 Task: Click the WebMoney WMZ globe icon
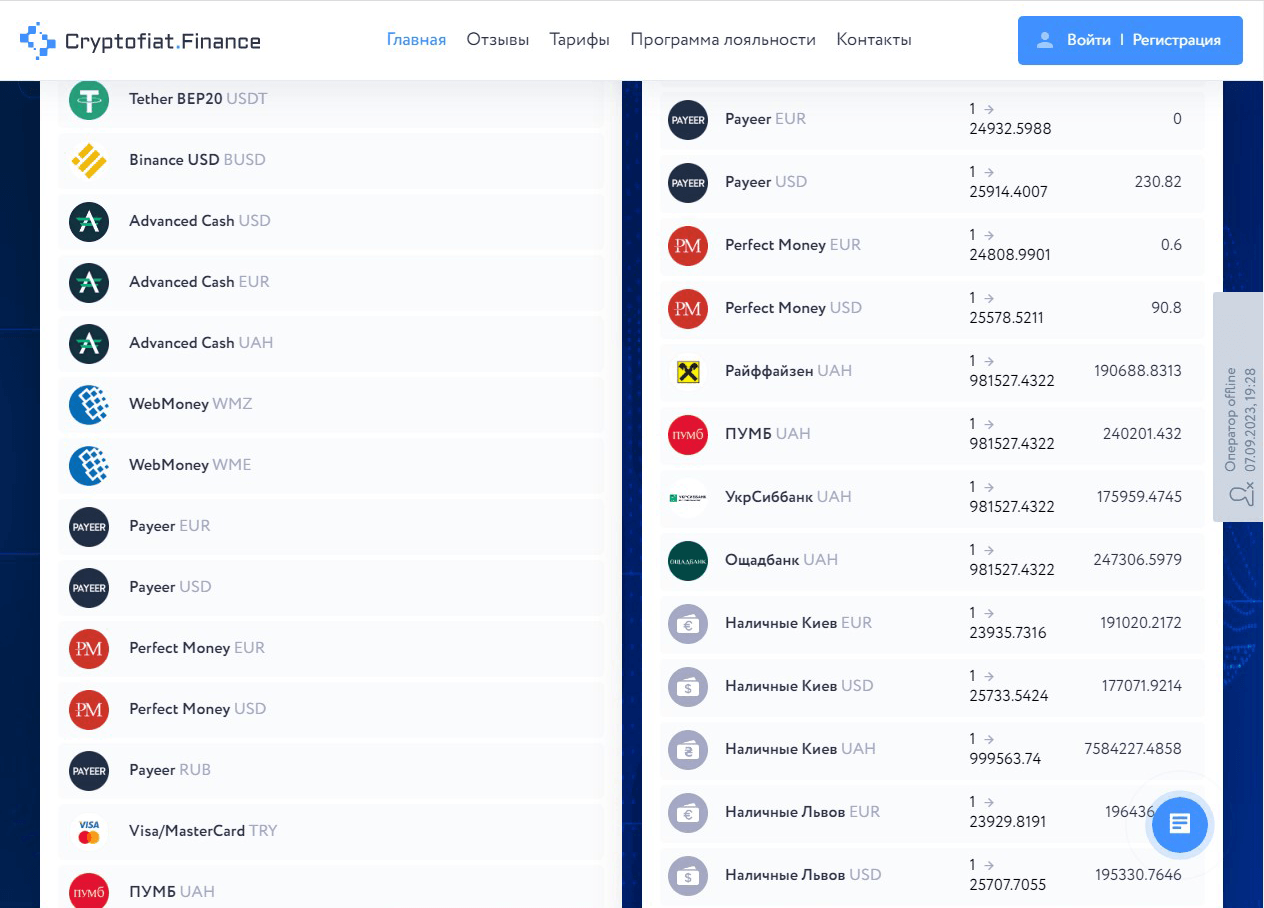tap(89, 404)
